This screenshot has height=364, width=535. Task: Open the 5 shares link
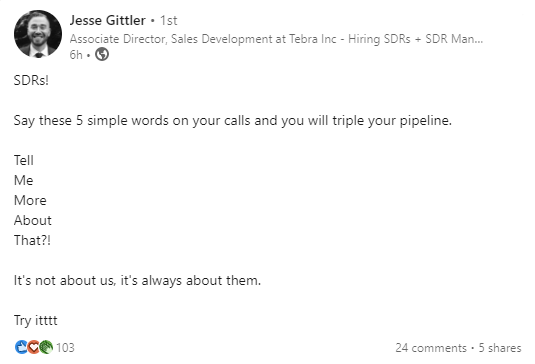[x=500, y=348]
